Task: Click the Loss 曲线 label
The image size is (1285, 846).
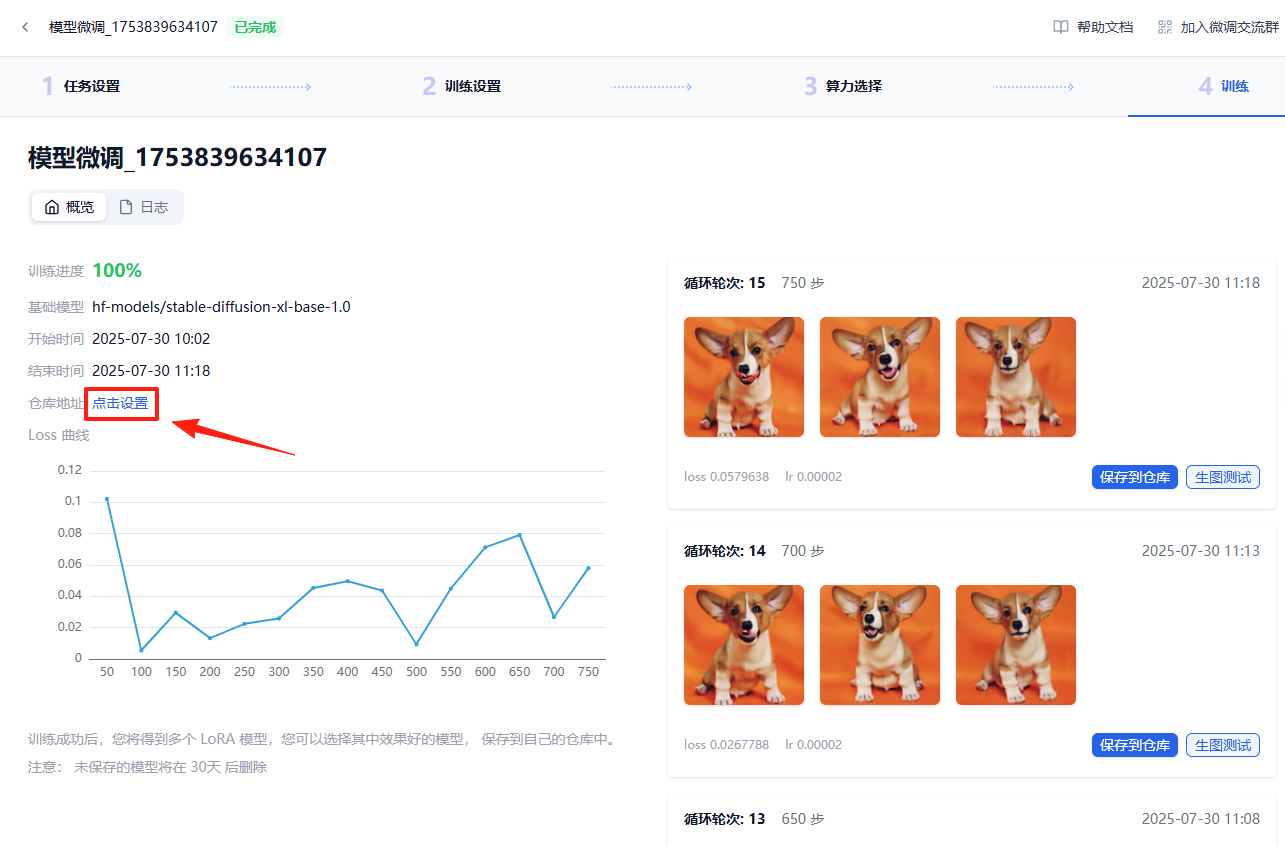Action: [59, 435]
